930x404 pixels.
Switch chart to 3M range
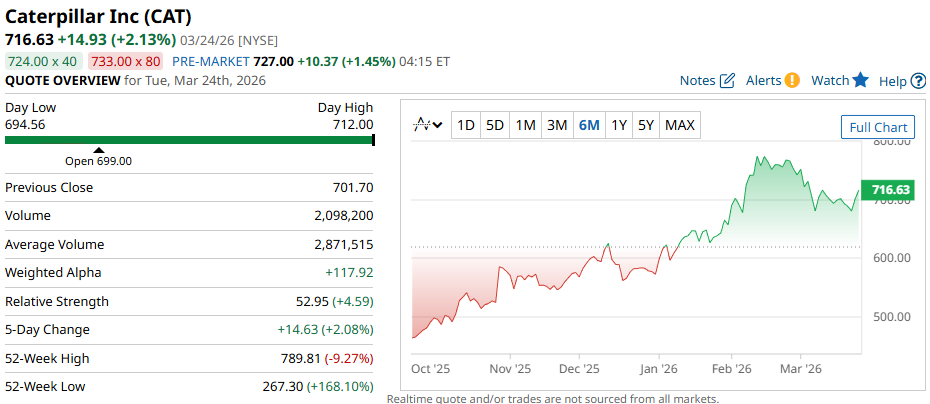click(557, 125)
